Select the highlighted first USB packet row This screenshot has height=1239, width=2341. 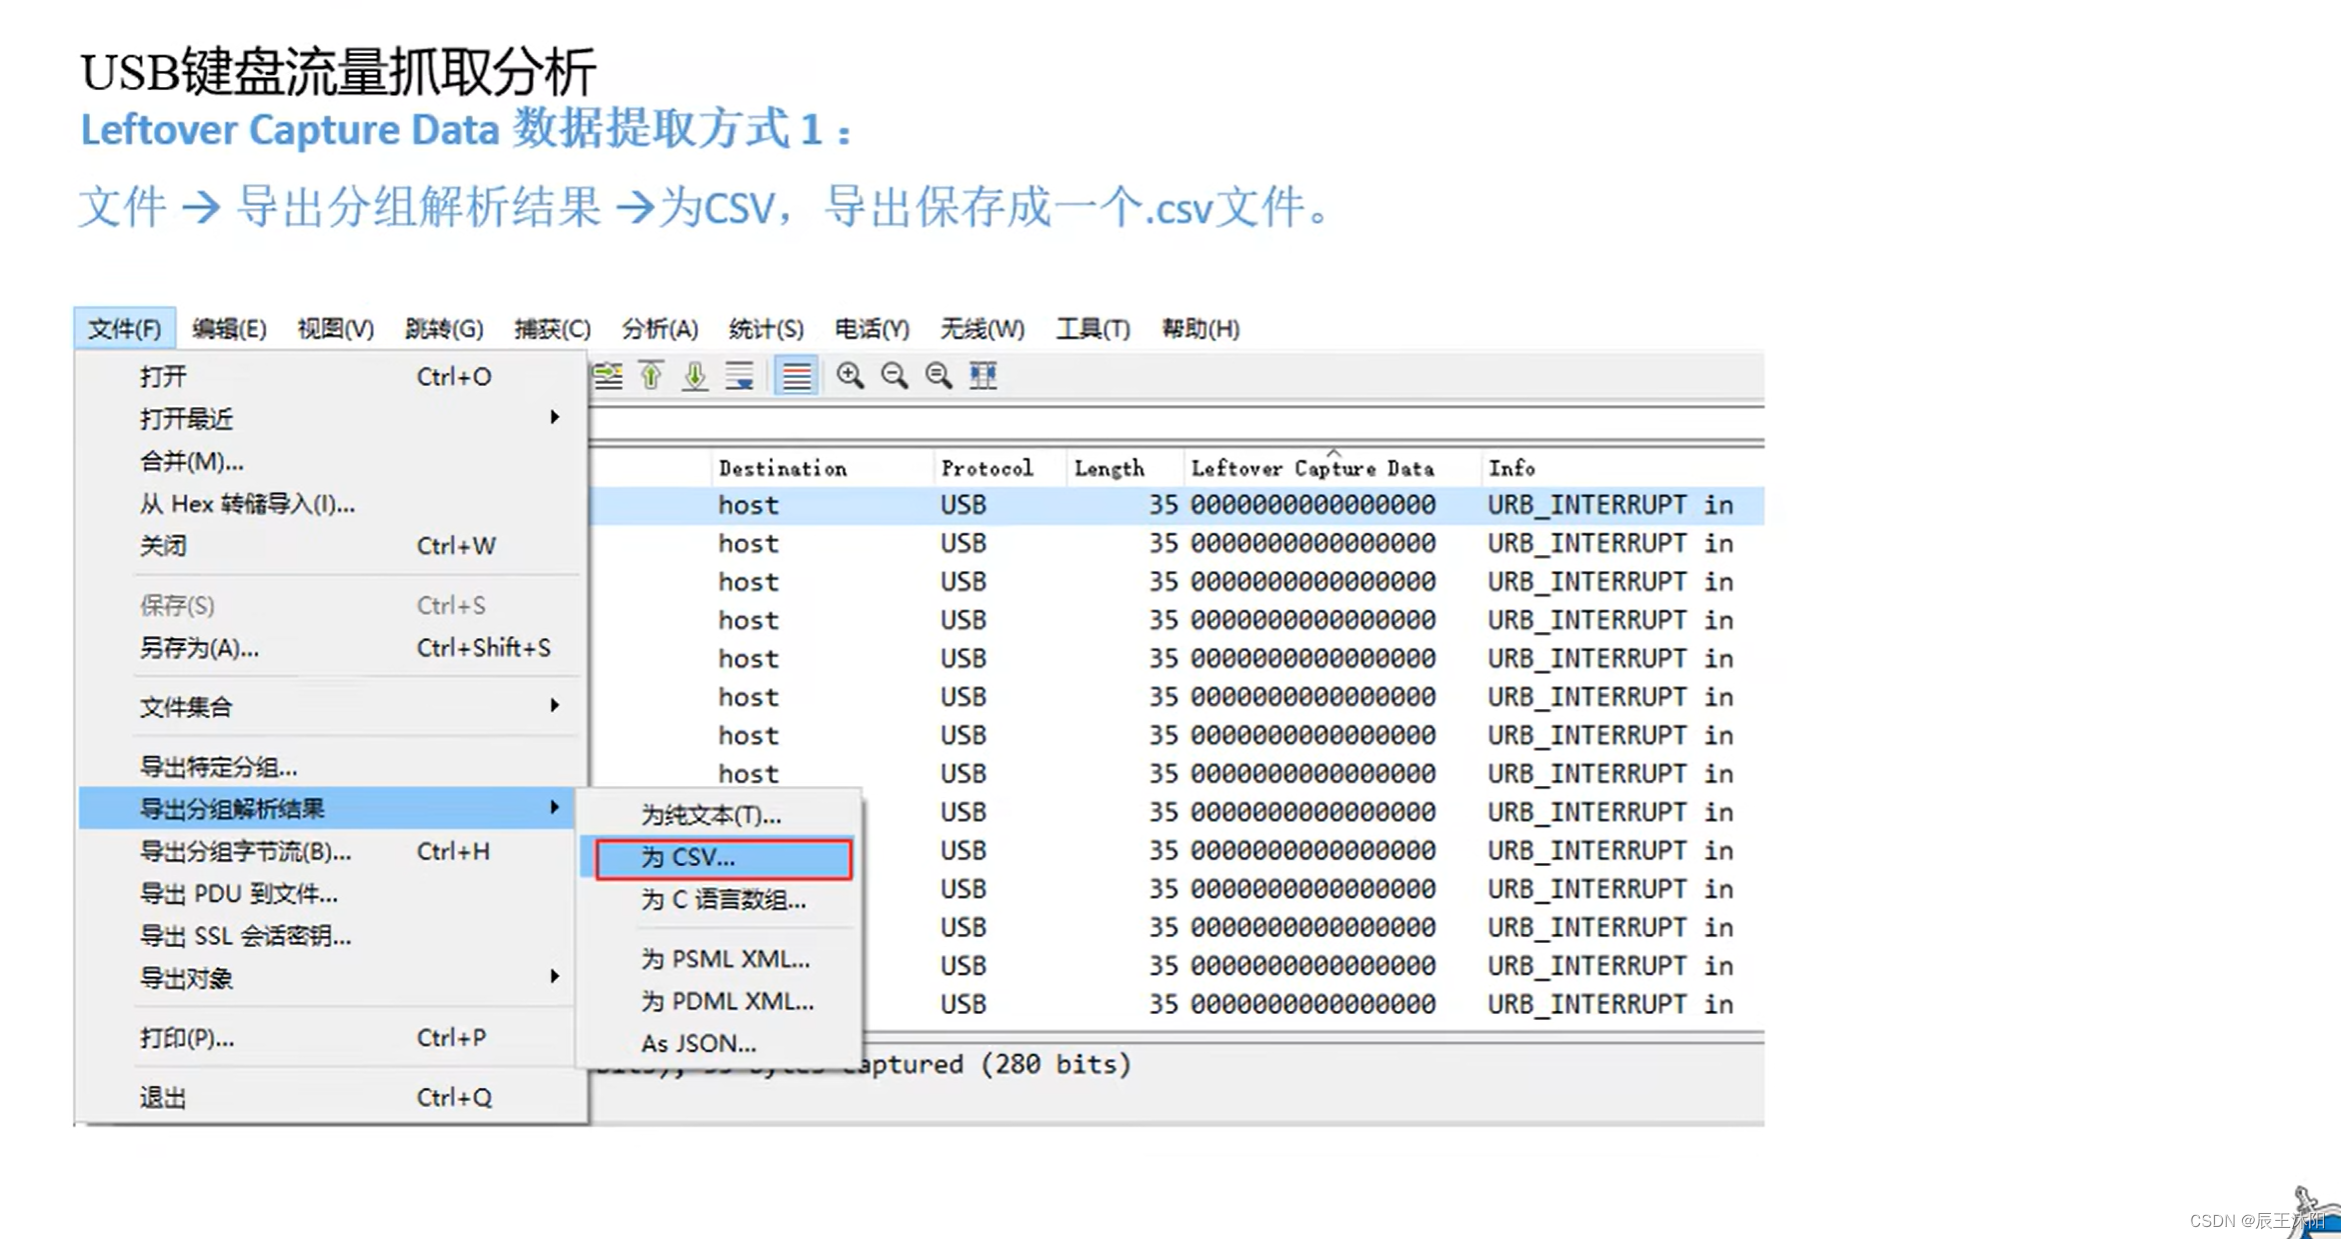click(x=1176, y=505)
